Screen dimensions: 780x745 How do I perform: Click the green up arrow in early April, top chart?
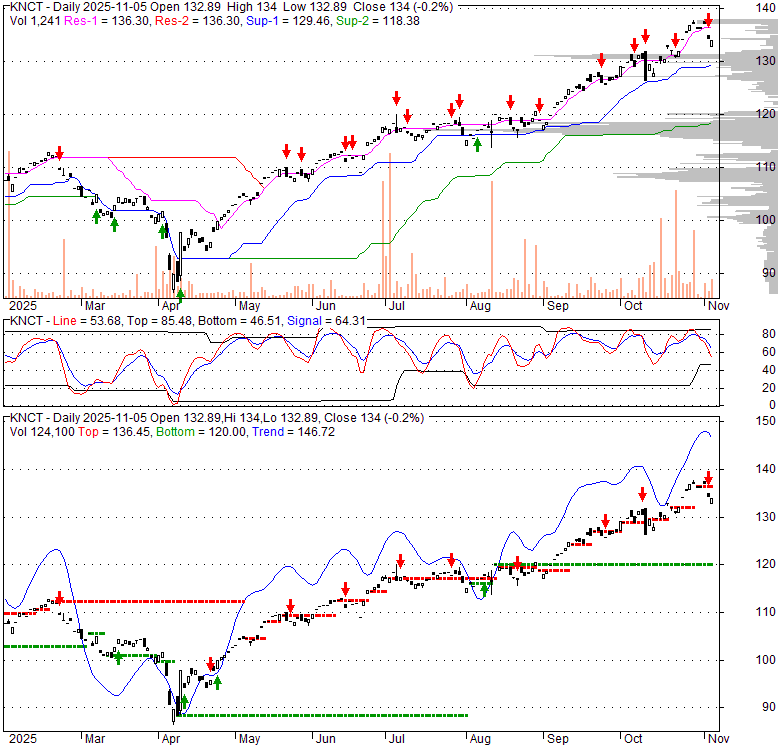(180, 295)
